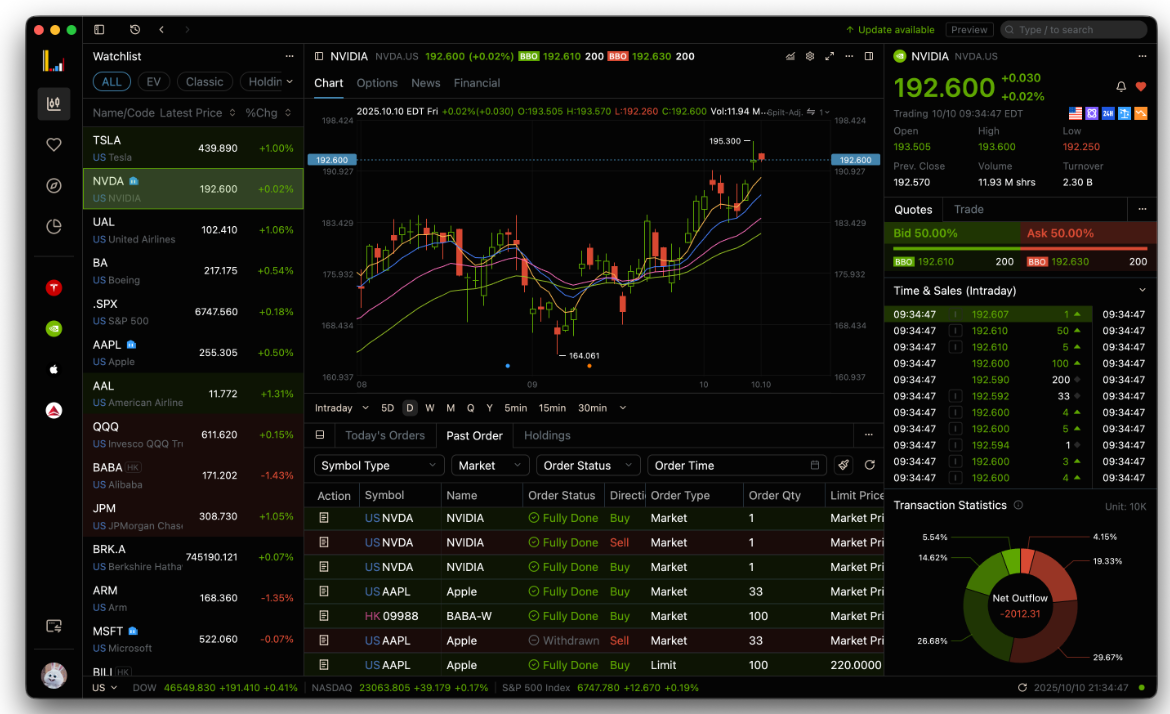Click the Preview button
This screenshot has height=714, width=1170.
[x=969, y=30]
